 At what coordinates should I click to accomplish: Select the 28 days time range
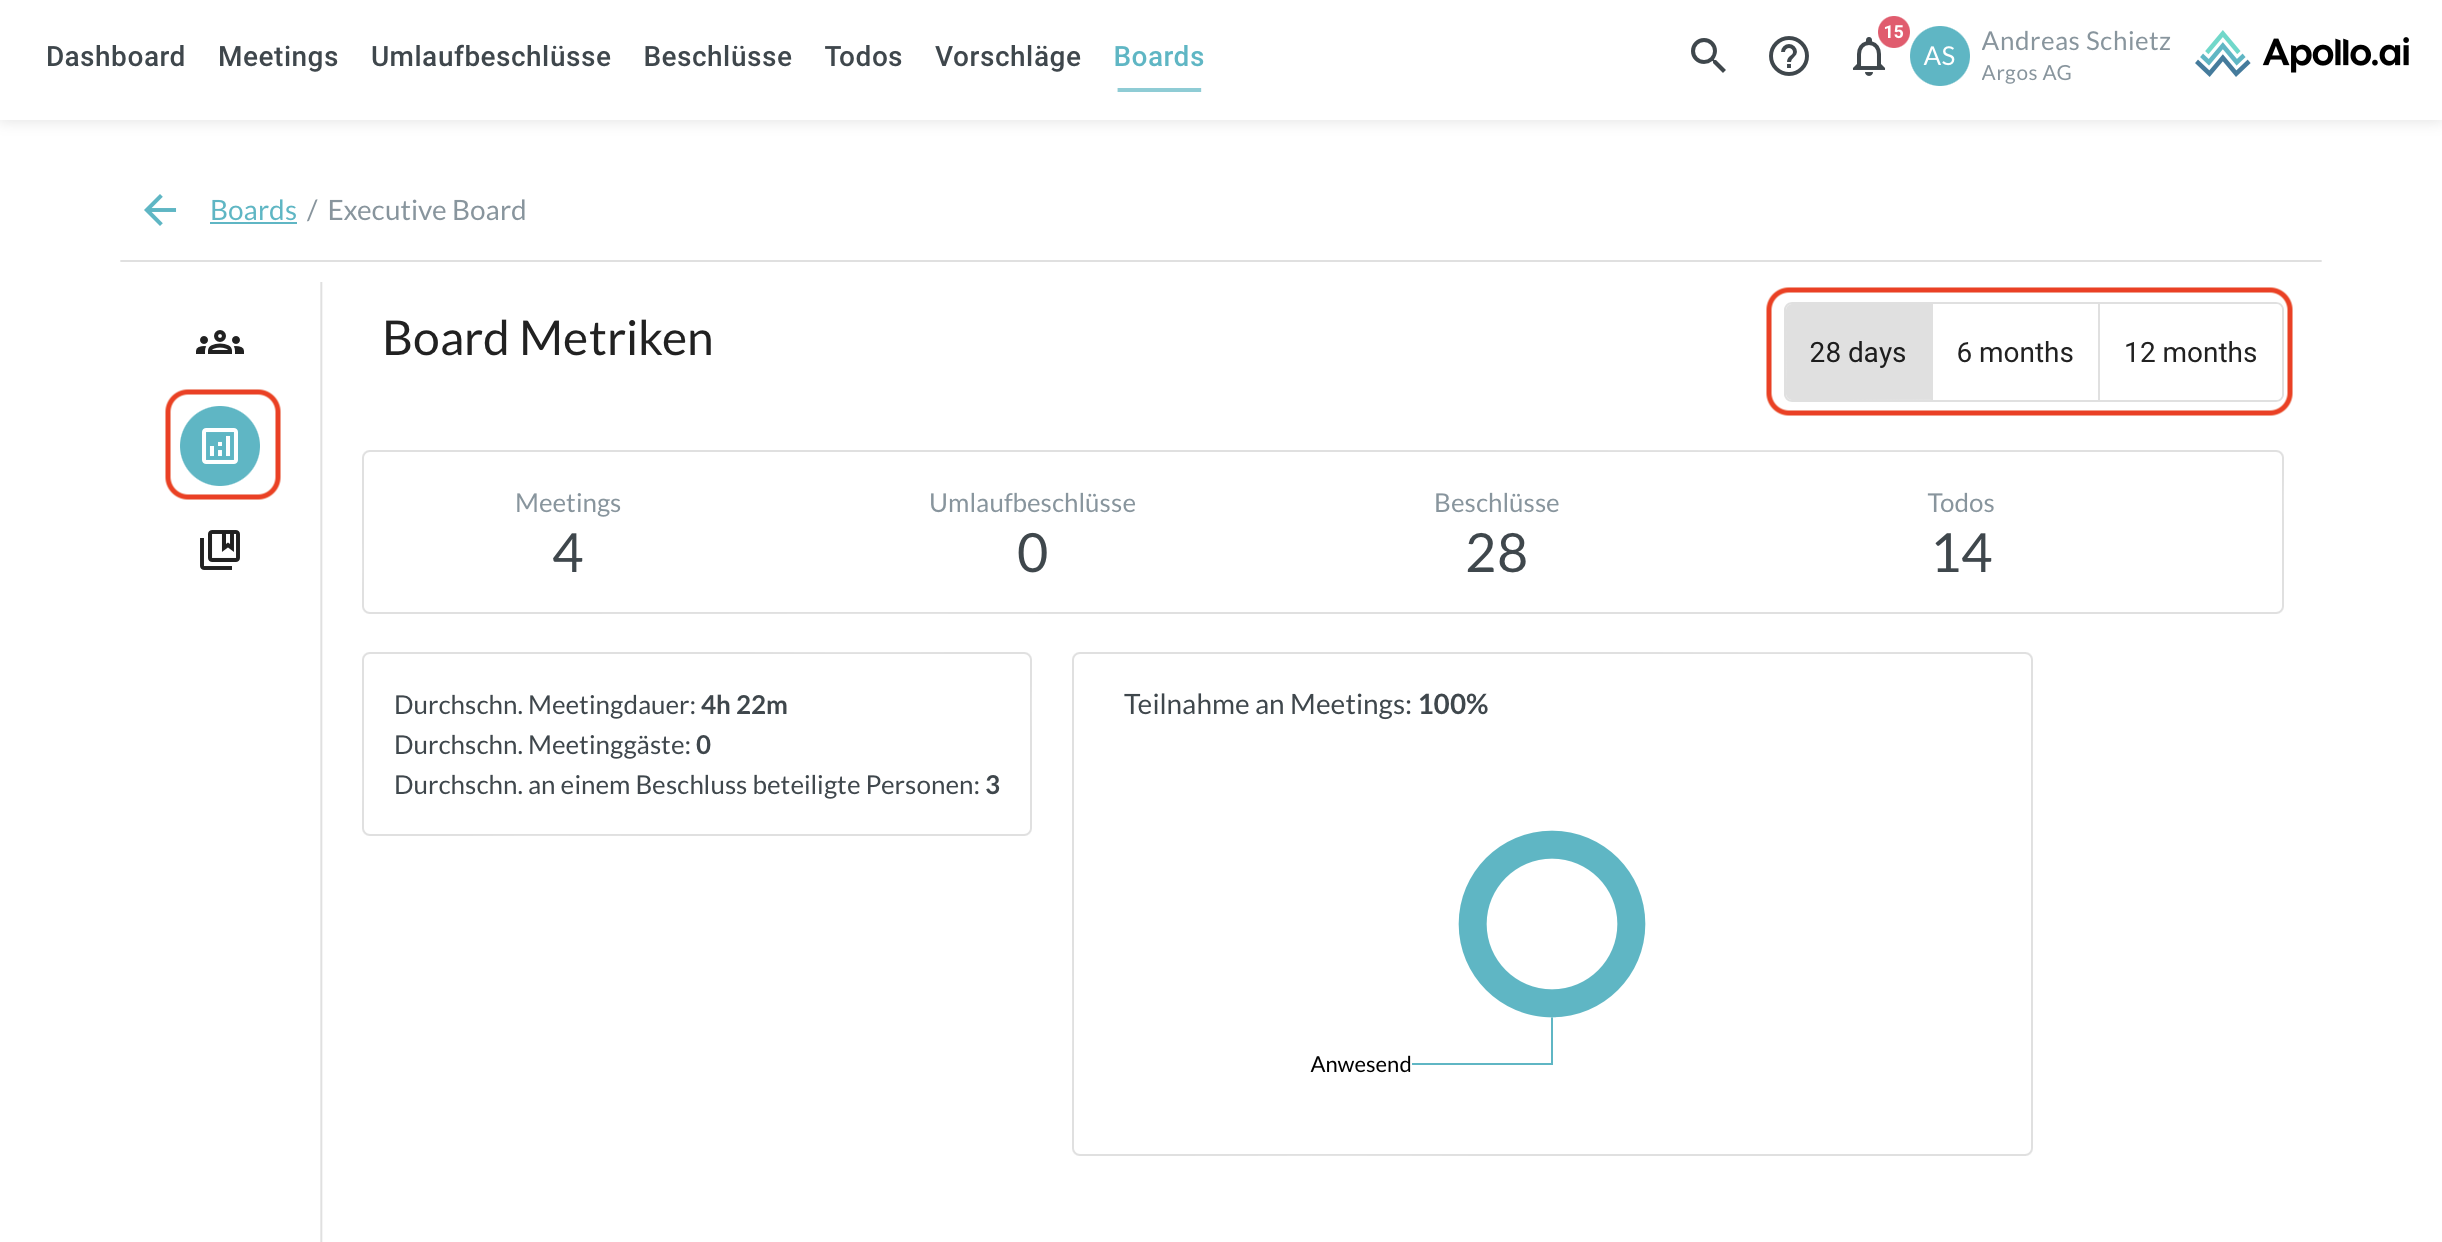click(1857, 352)
